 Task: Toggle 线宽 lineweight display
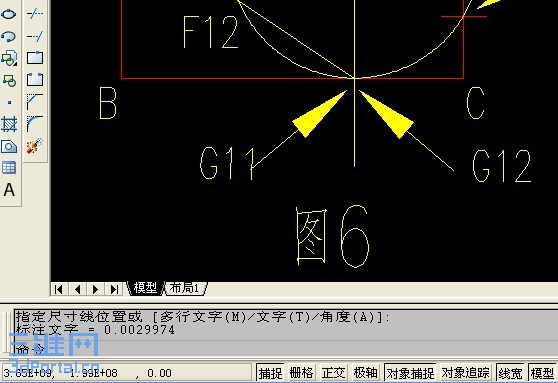click(510, 373)
